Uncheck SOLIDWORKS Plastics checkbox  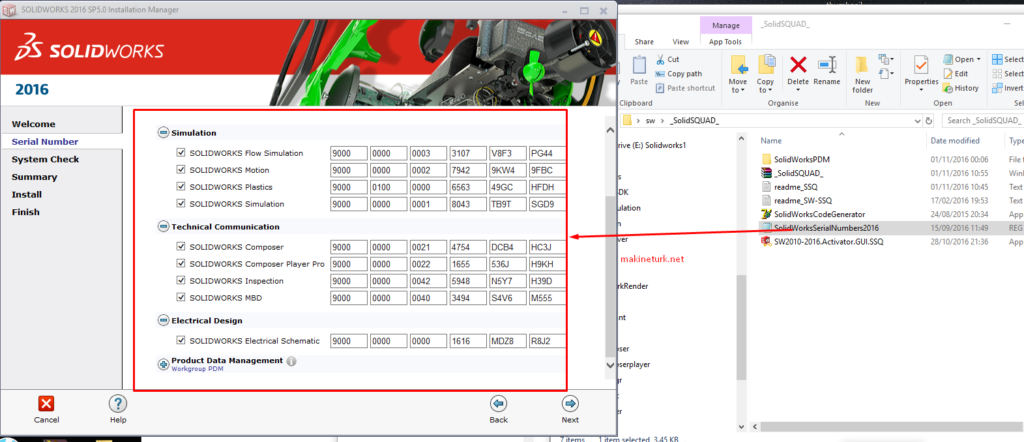click(x=181, y=187)
